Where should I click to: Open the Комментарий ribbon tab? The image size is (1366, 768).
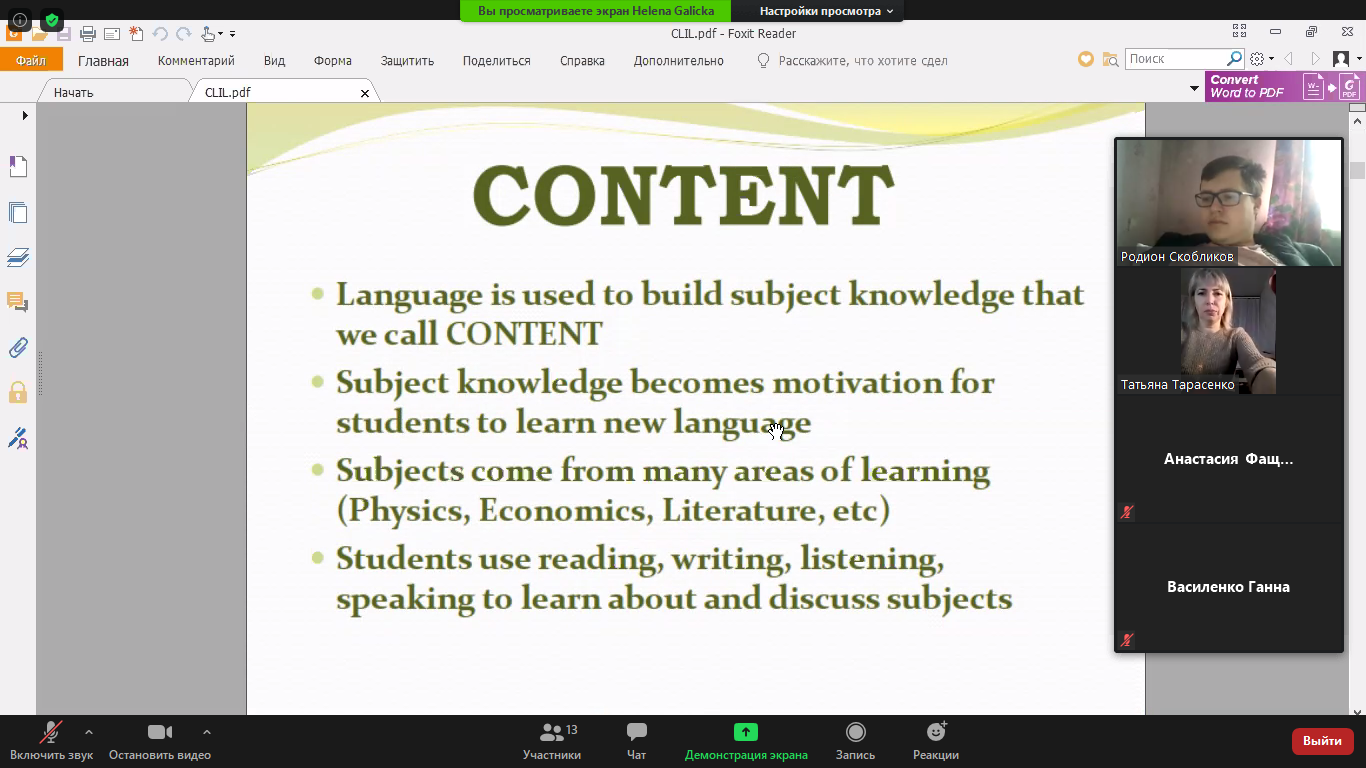coord(196,61)
